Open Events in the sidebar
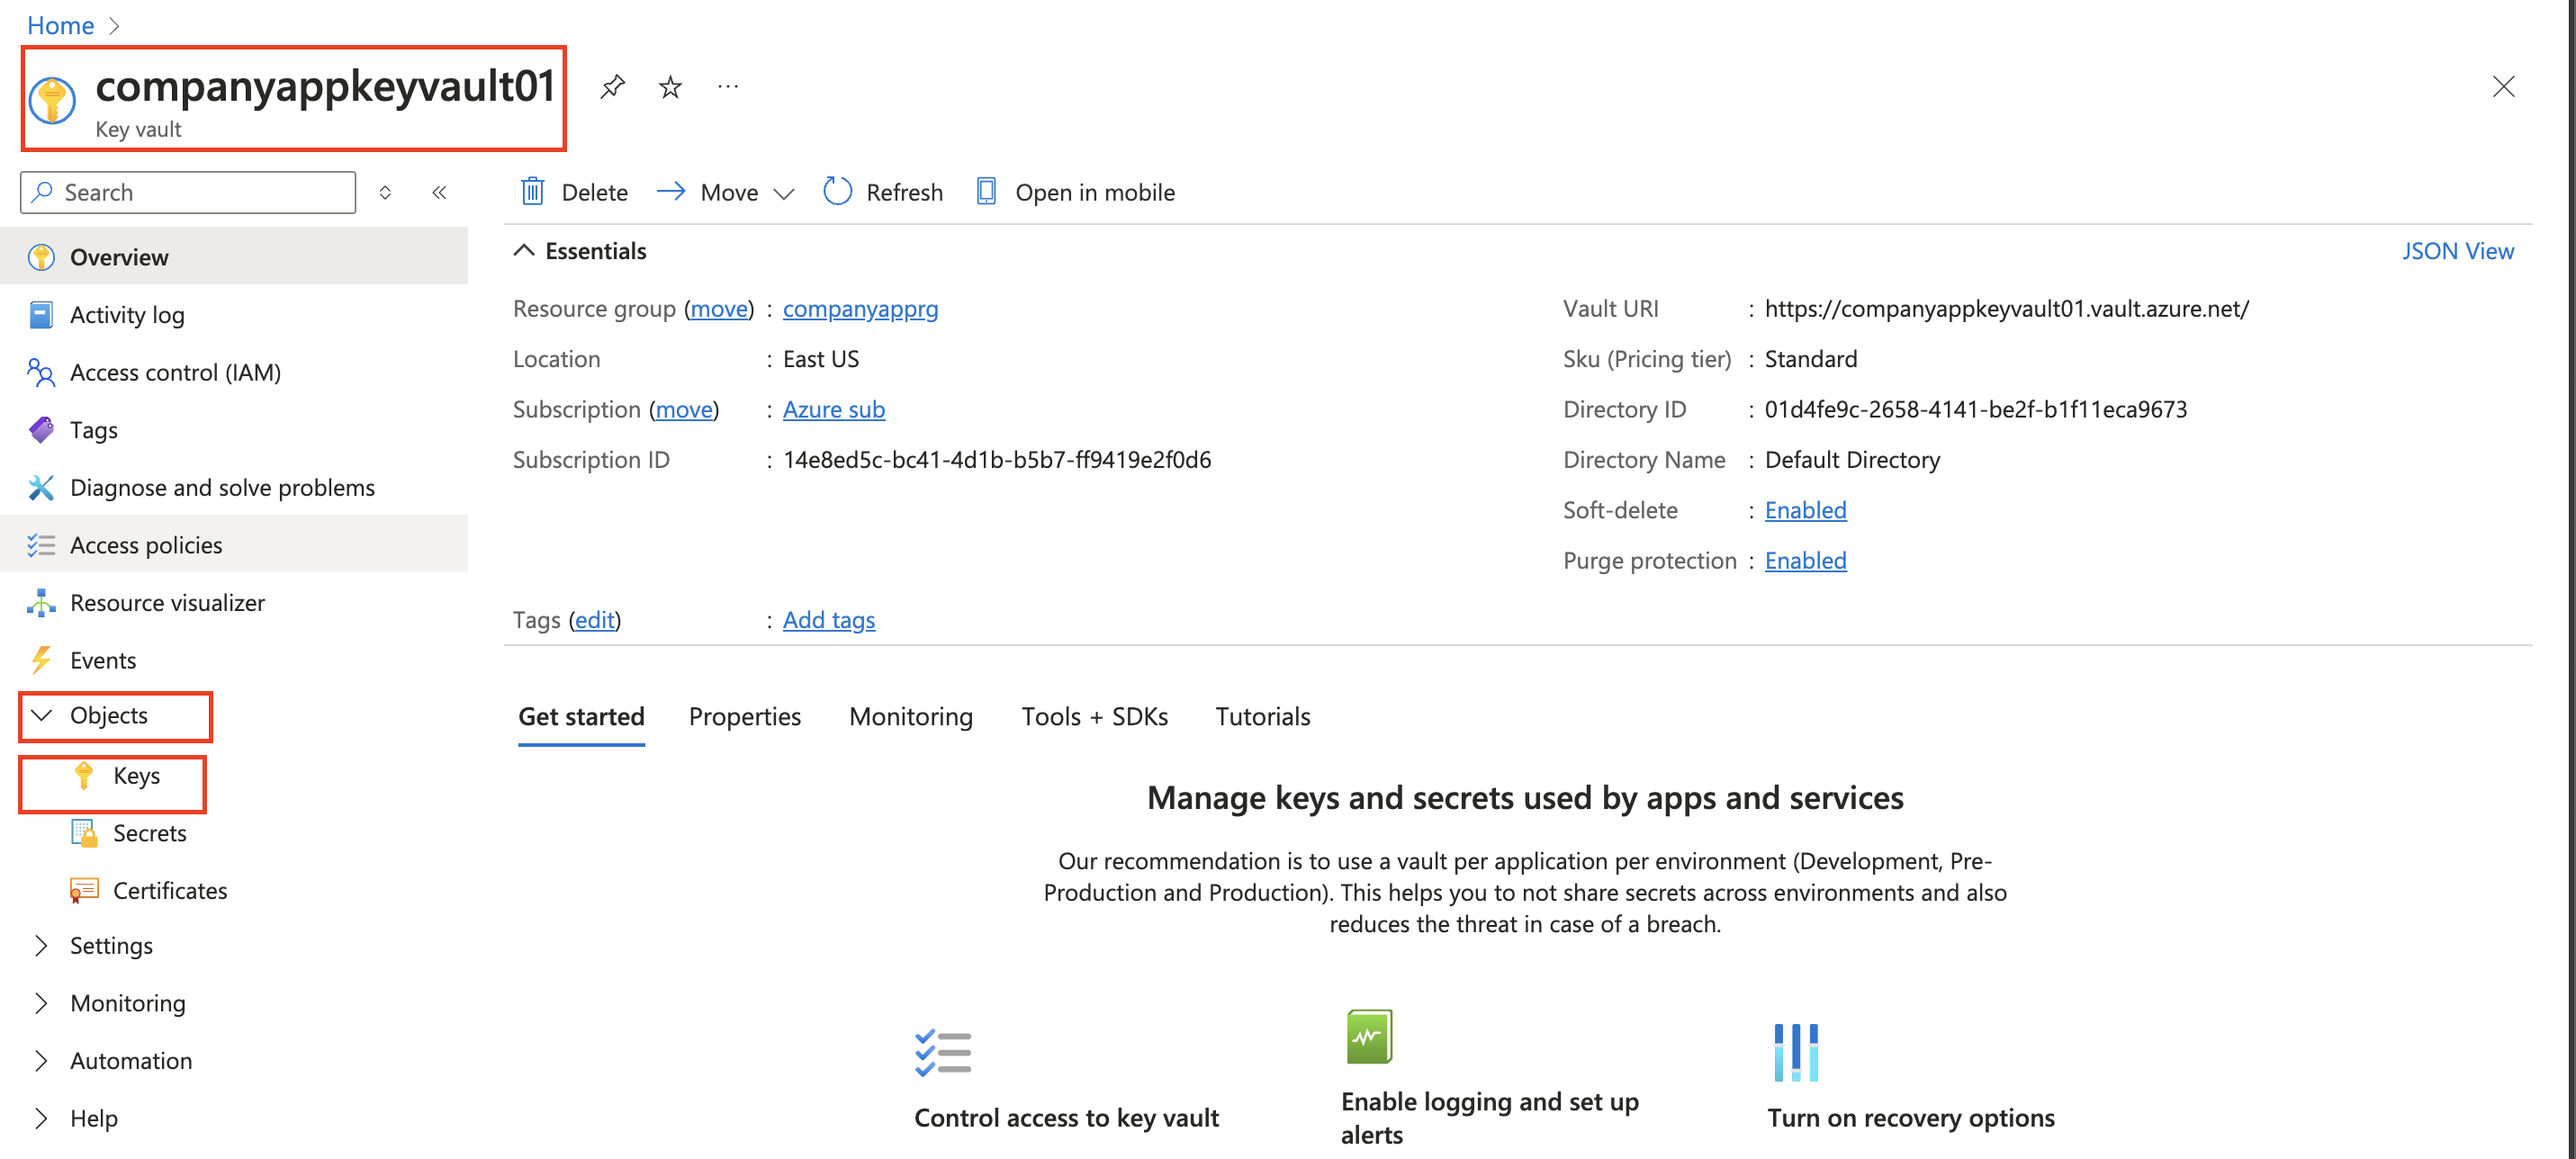This screenshot has height=1159, width=2576. pyautogui.click(x=234, y=660)
